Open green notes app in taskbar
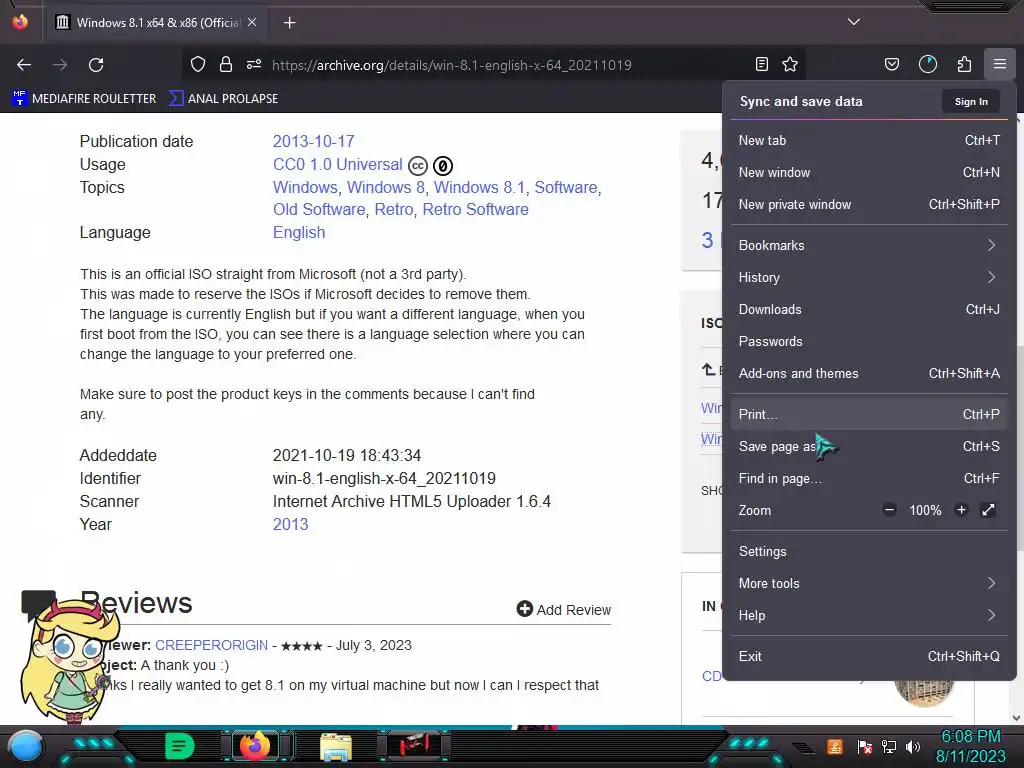The width and height of the screenshot is (1024, 768). coord(179,746)
